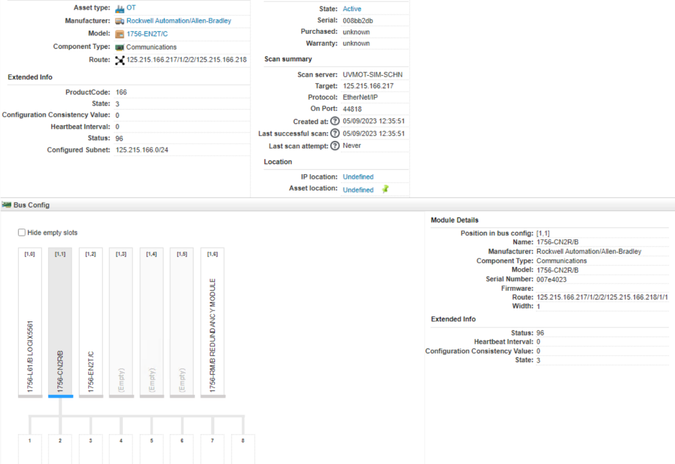Image resolution: width=675 pixels, height=464 pixels.
Task: Click the route network icon
Action: (120, 60)
